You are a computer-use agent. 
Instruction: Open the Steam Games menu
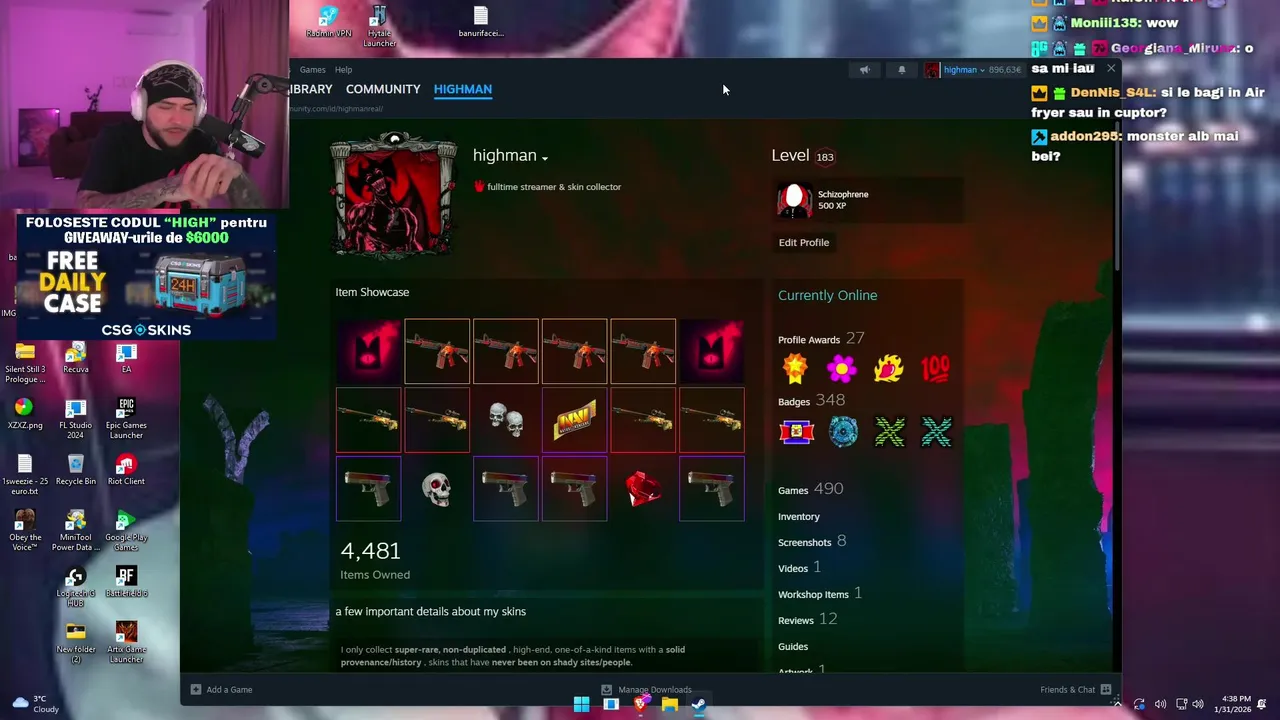click(x=312, y=70)
